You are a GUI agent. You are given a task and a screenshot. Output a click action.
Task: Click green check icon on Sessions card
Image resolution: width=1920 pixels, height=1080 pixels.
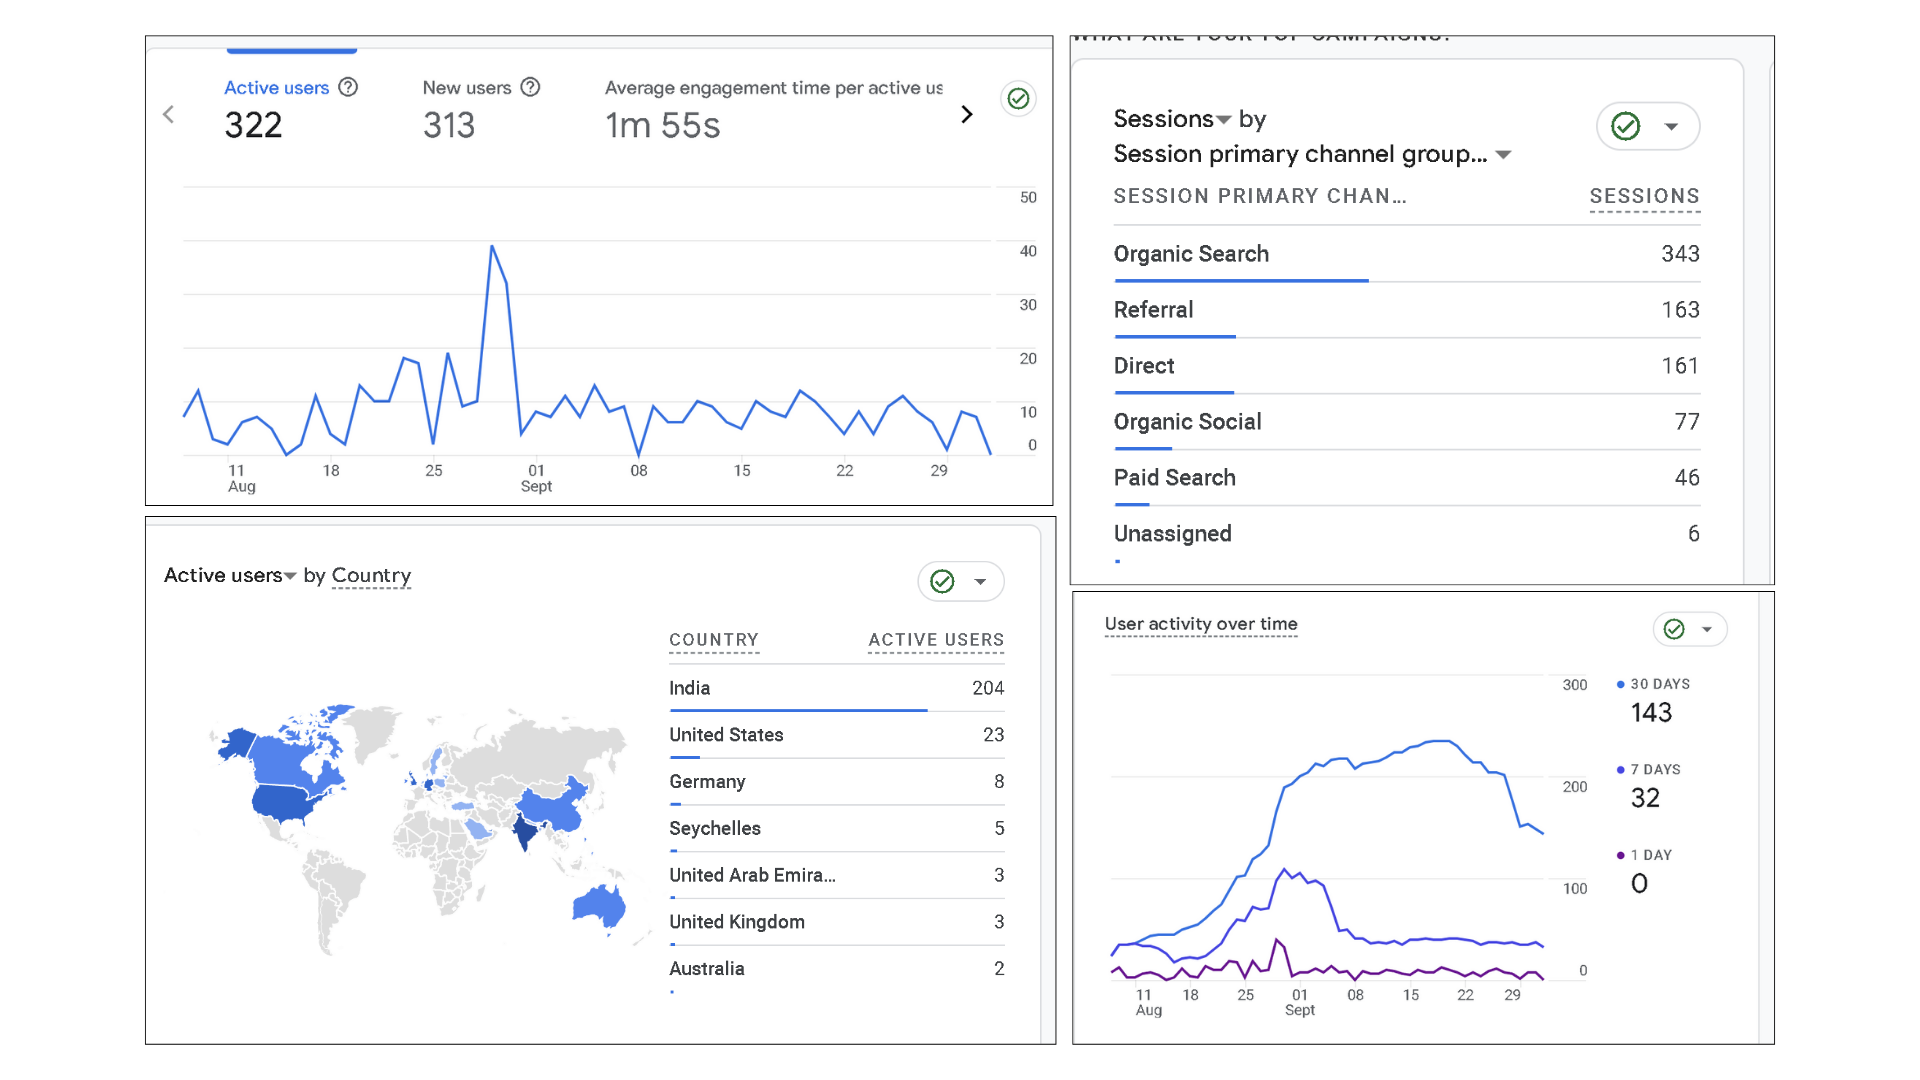(x=1626, y=126)
